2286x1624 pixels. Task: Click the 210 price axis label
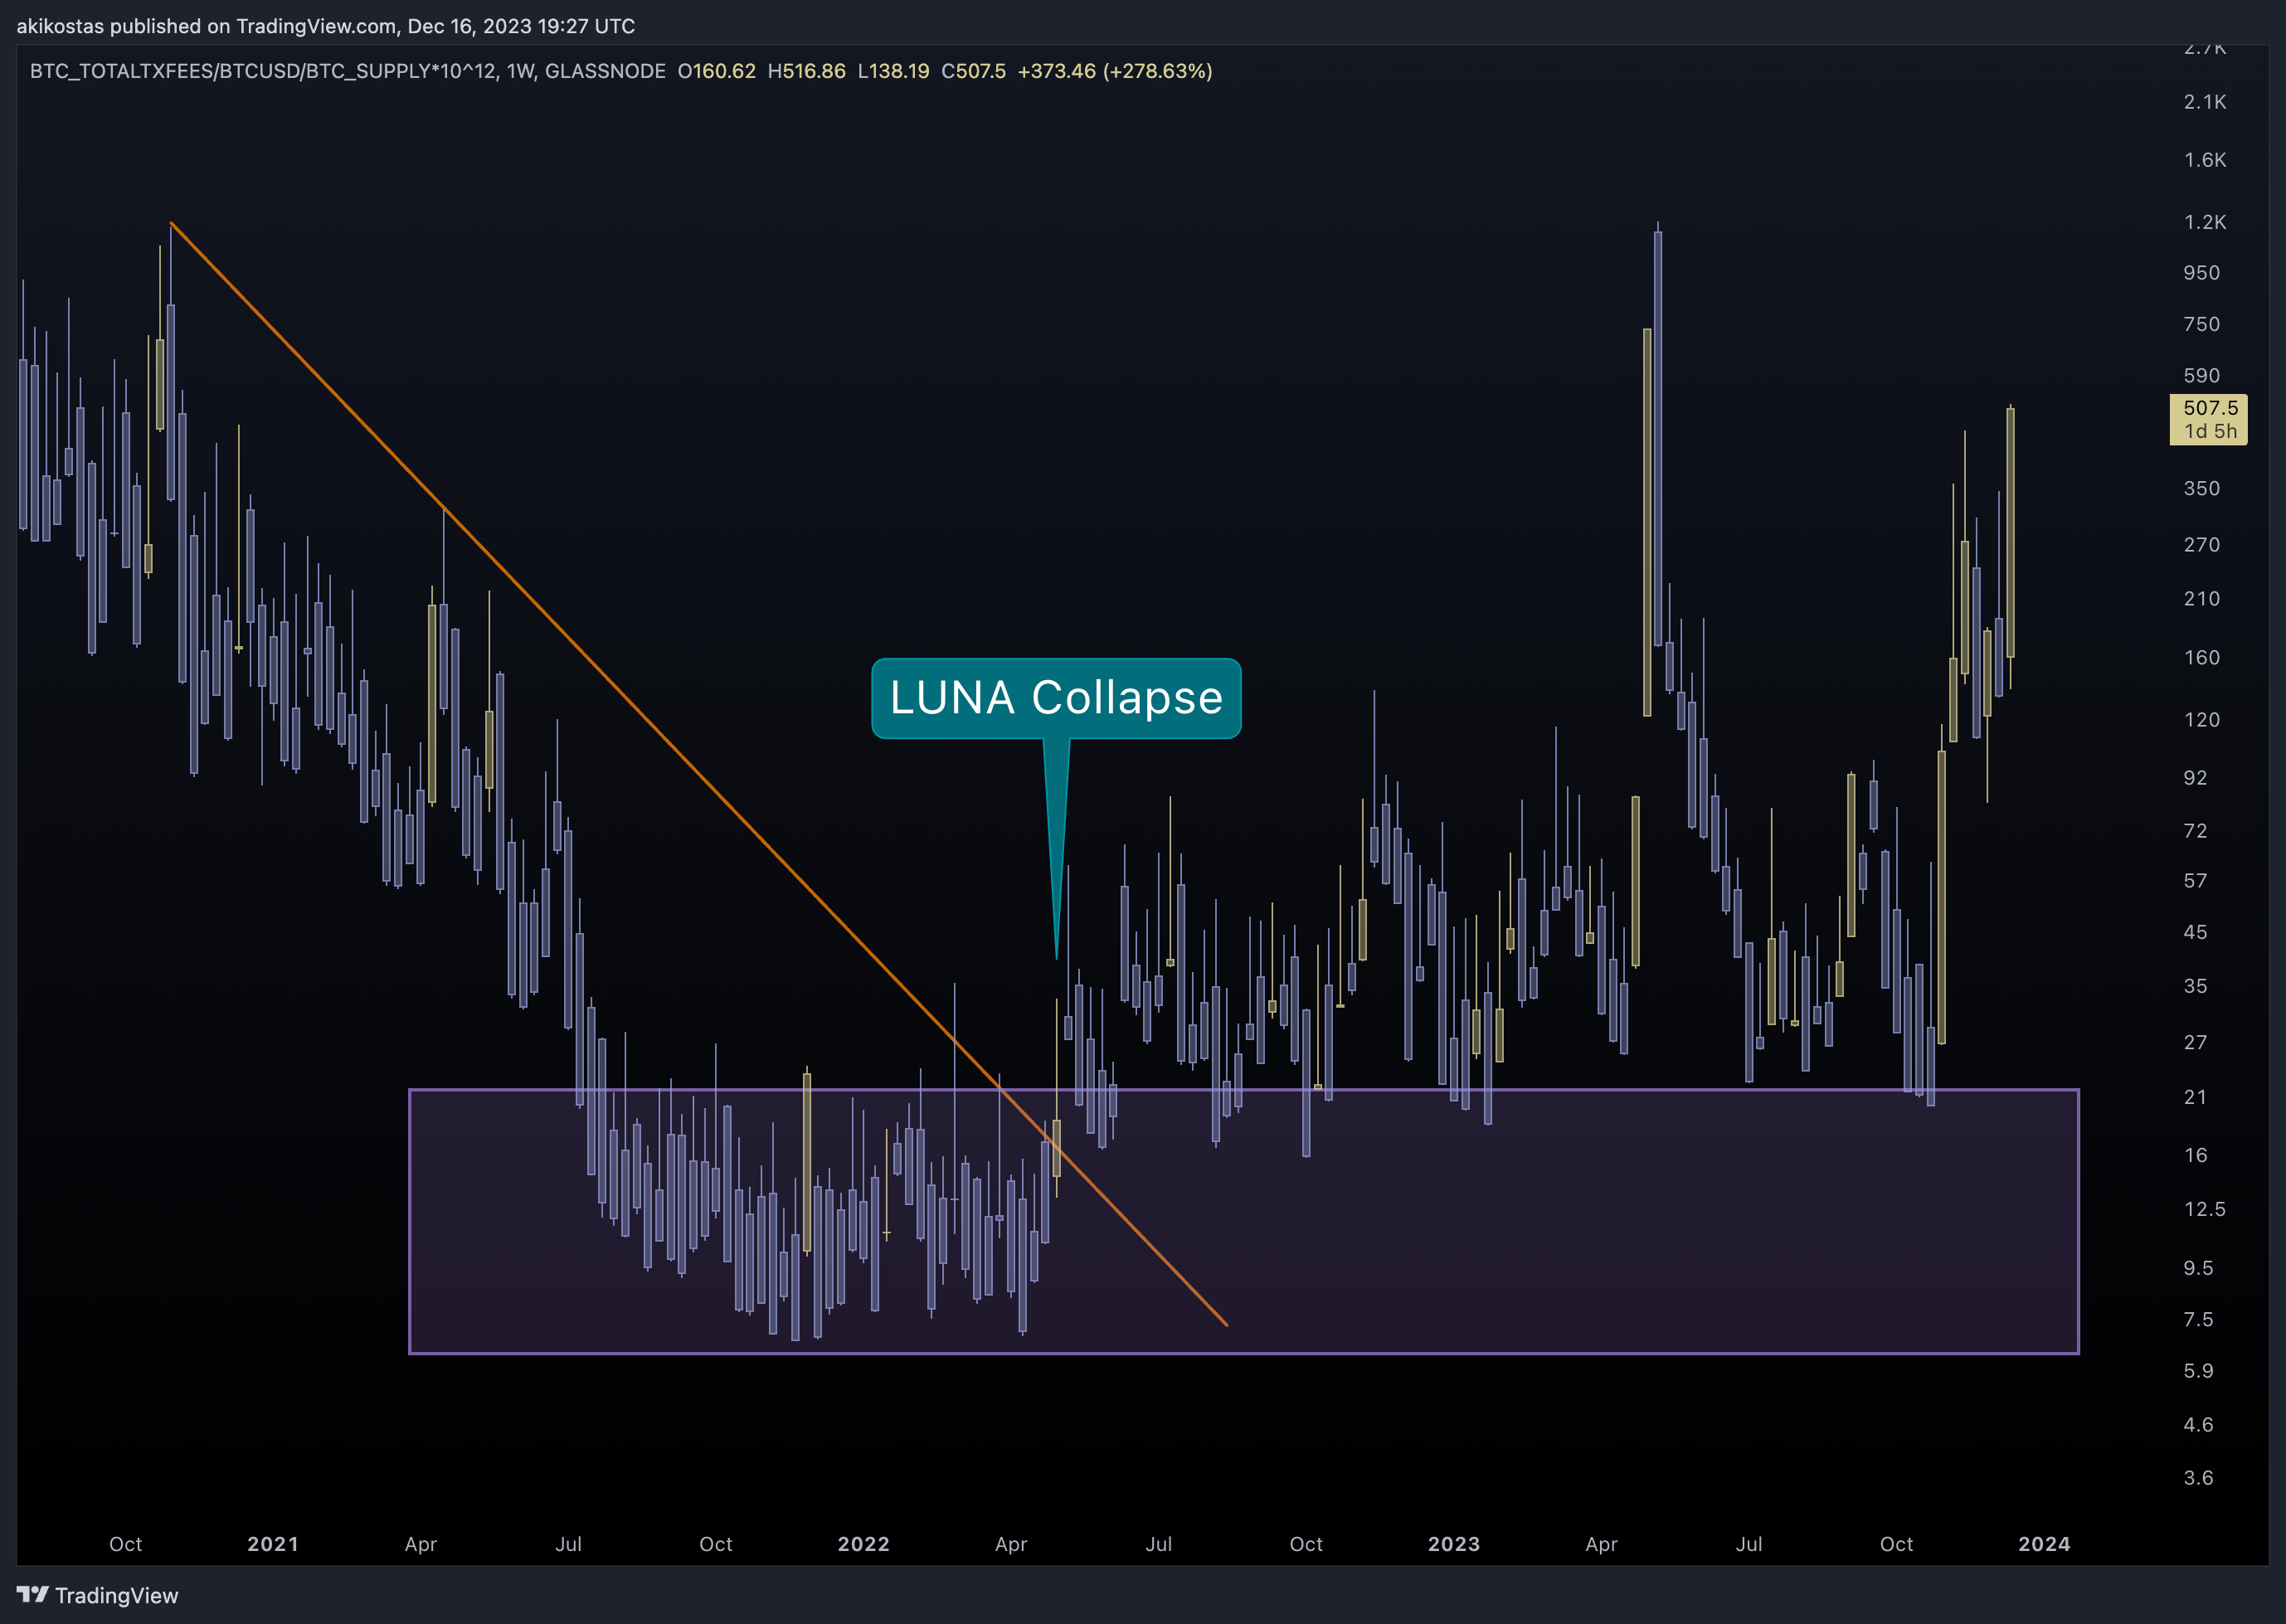(x=2202, y=599)
